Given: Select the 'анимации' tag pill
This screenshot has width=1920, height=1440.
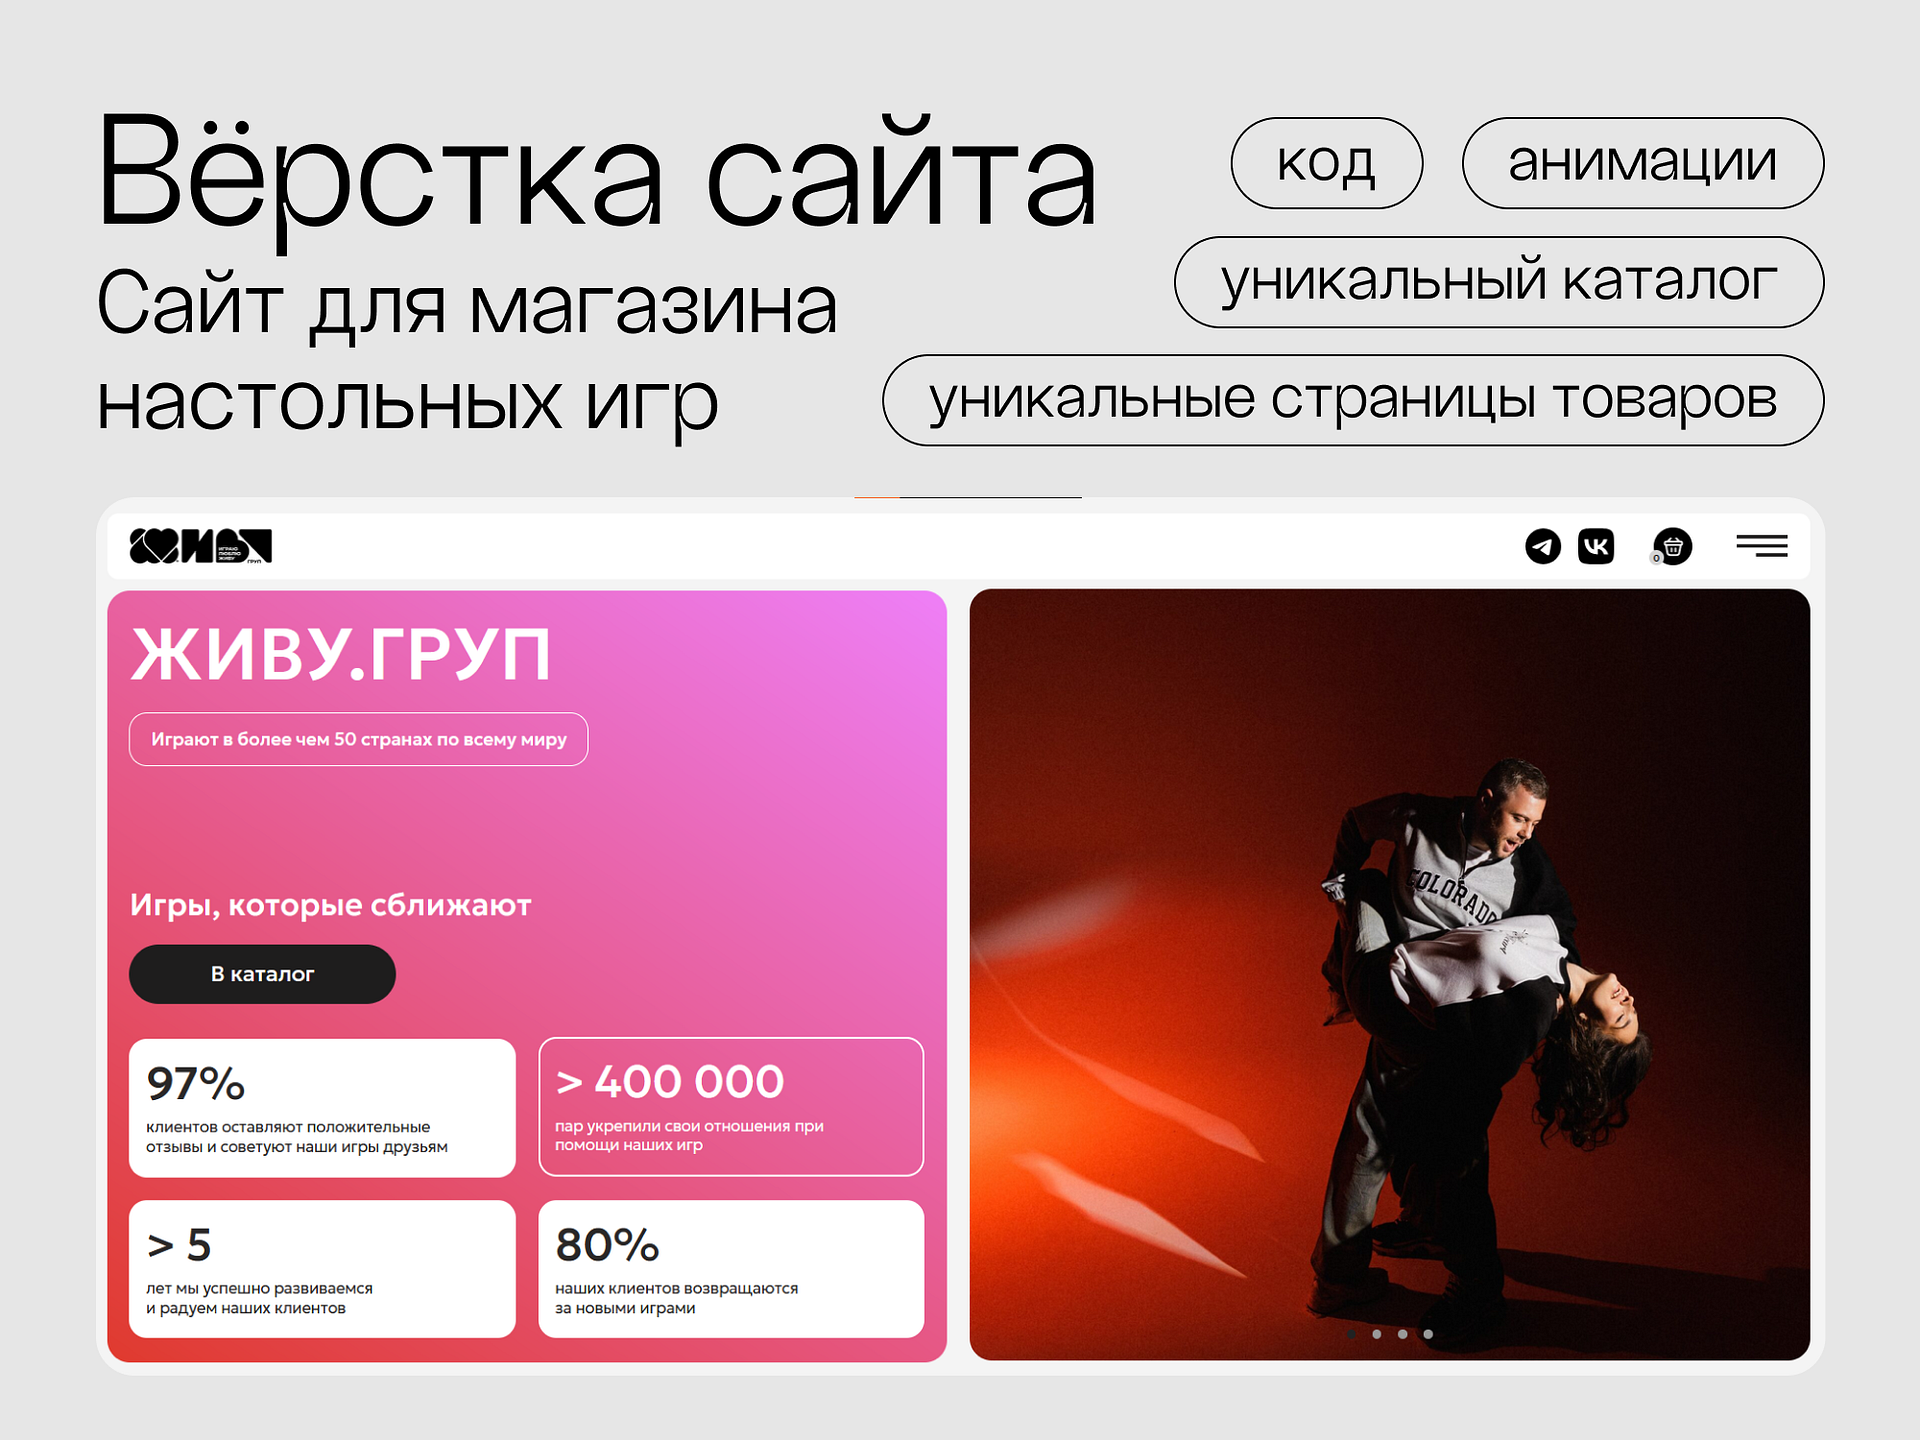Looking at the screenshot, I should tap(1643, 163).
